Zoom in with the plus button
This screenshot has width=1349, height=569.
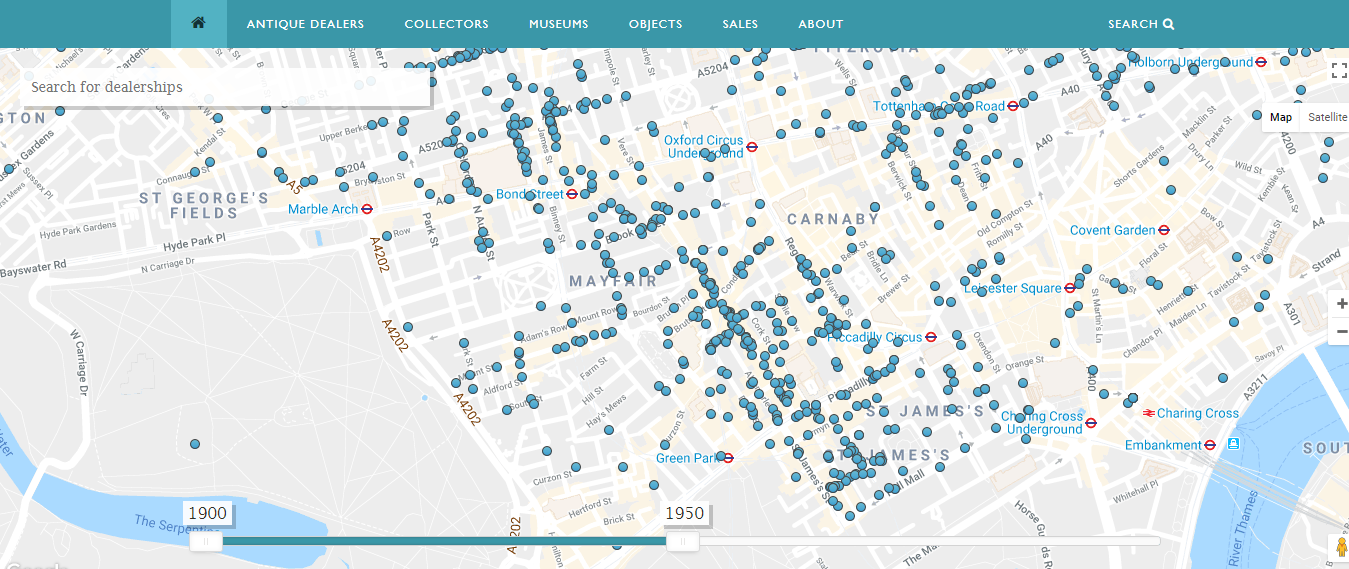1341,303
